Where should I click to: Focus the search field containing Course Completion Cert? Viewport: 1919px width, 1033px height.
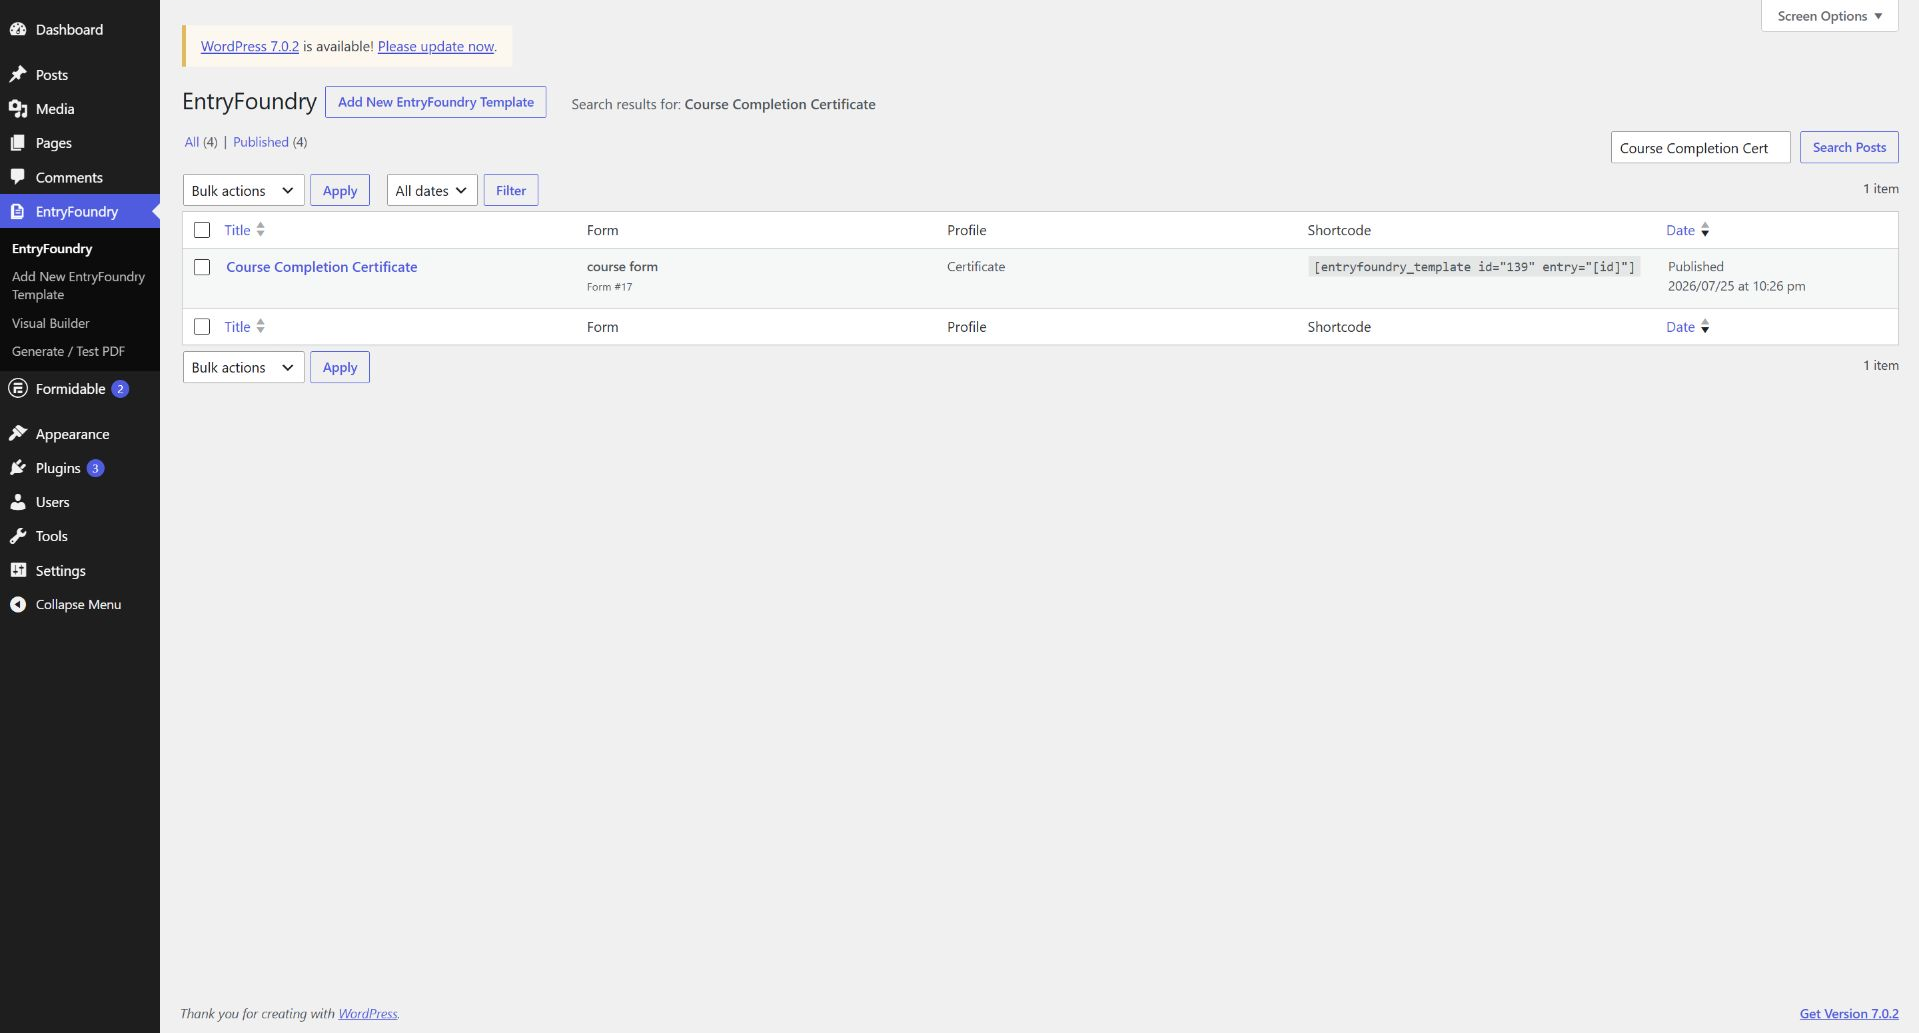(1700, 147)
